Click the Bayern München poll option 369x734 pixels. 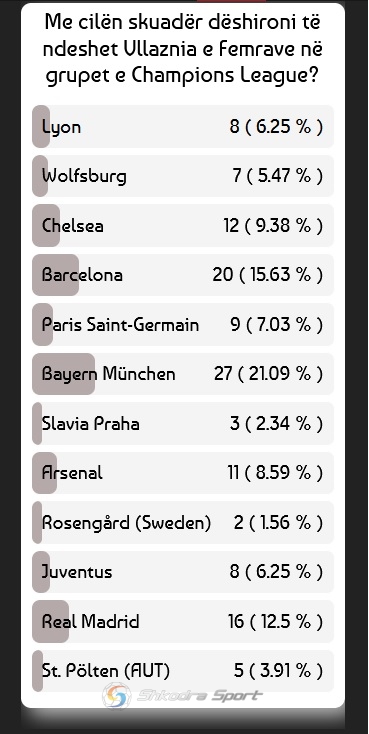pyautogui.click(x=183, y=374)
